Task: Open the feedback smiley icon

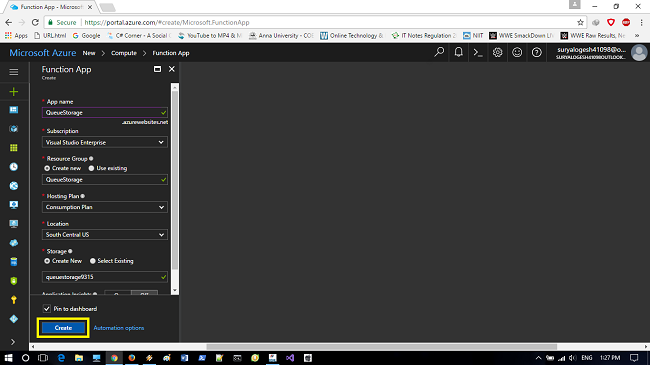Action: (517, 52)
